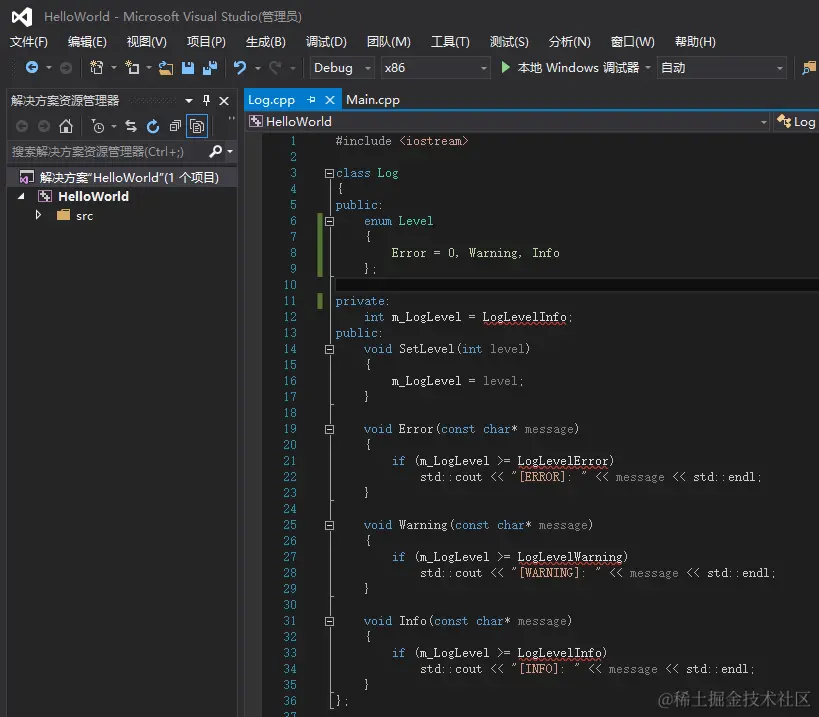Start the 本地 Windows 调试器 button
819x717 pixels.
(x=569, y=68)
